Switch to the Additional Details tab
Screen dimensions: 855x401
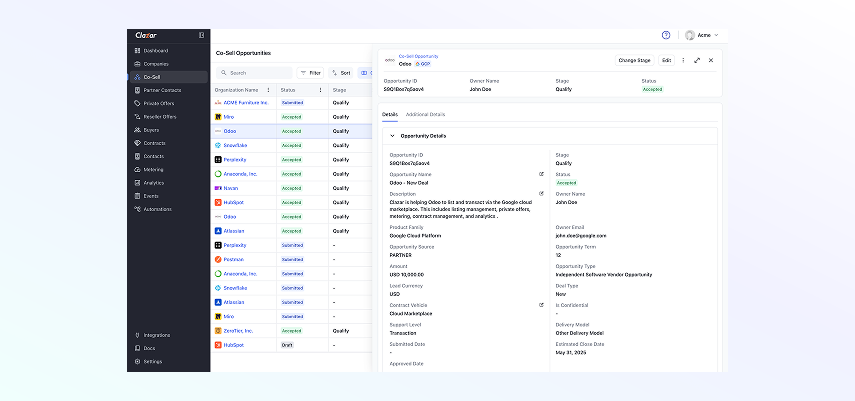[425, 115]
